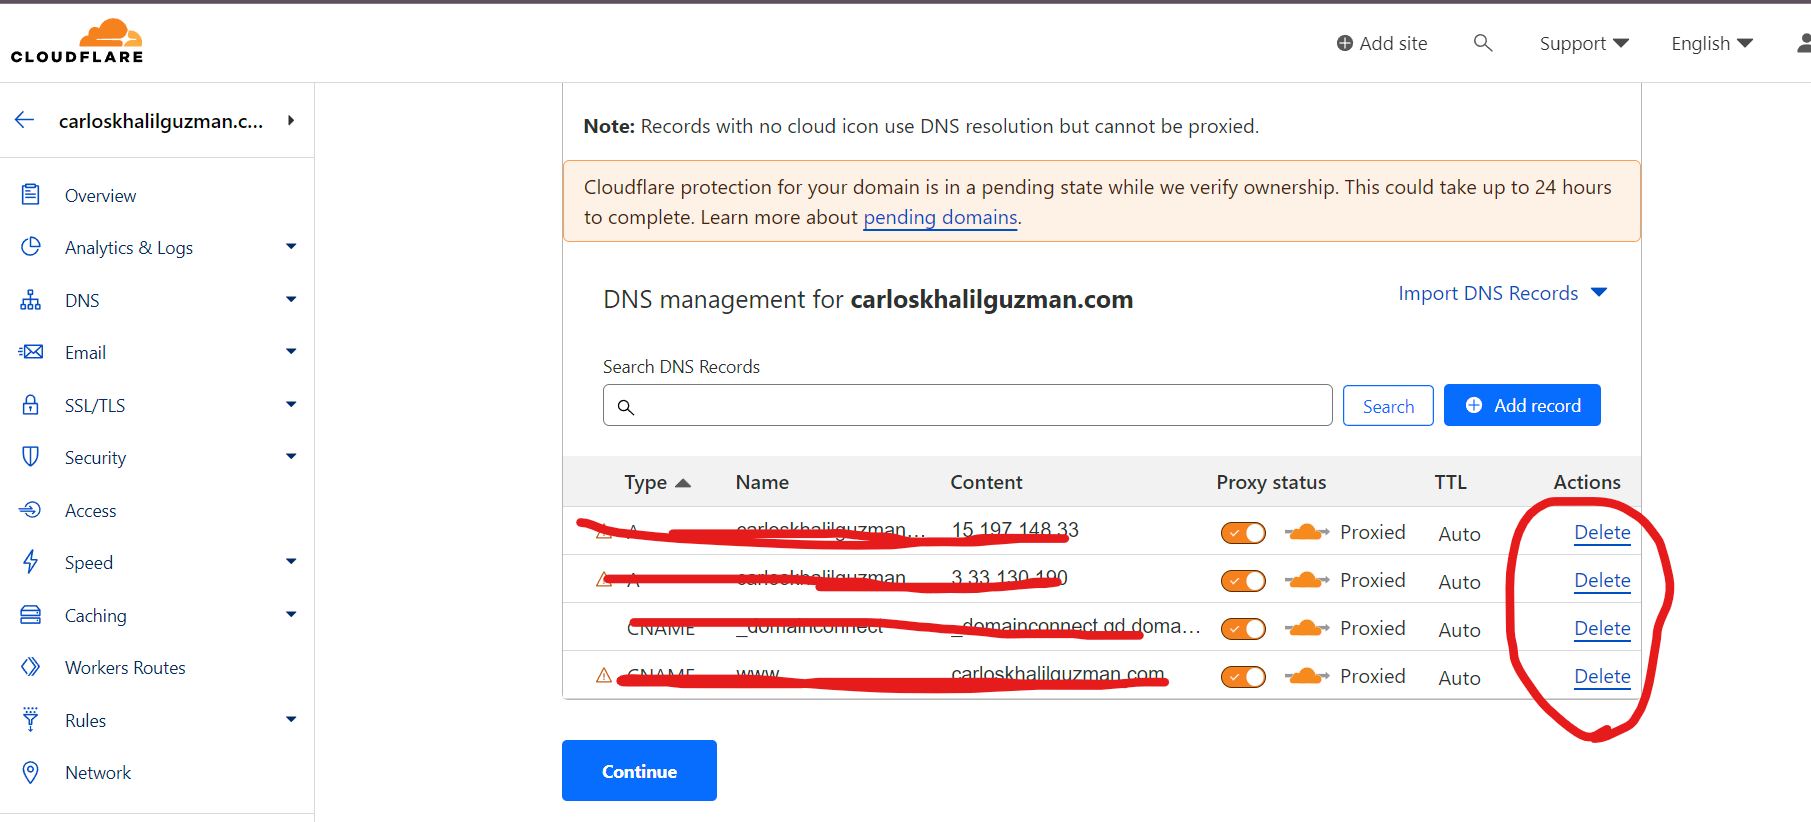
Task: Open the Support dropdown menu
Action: (x=1584, y=43)
